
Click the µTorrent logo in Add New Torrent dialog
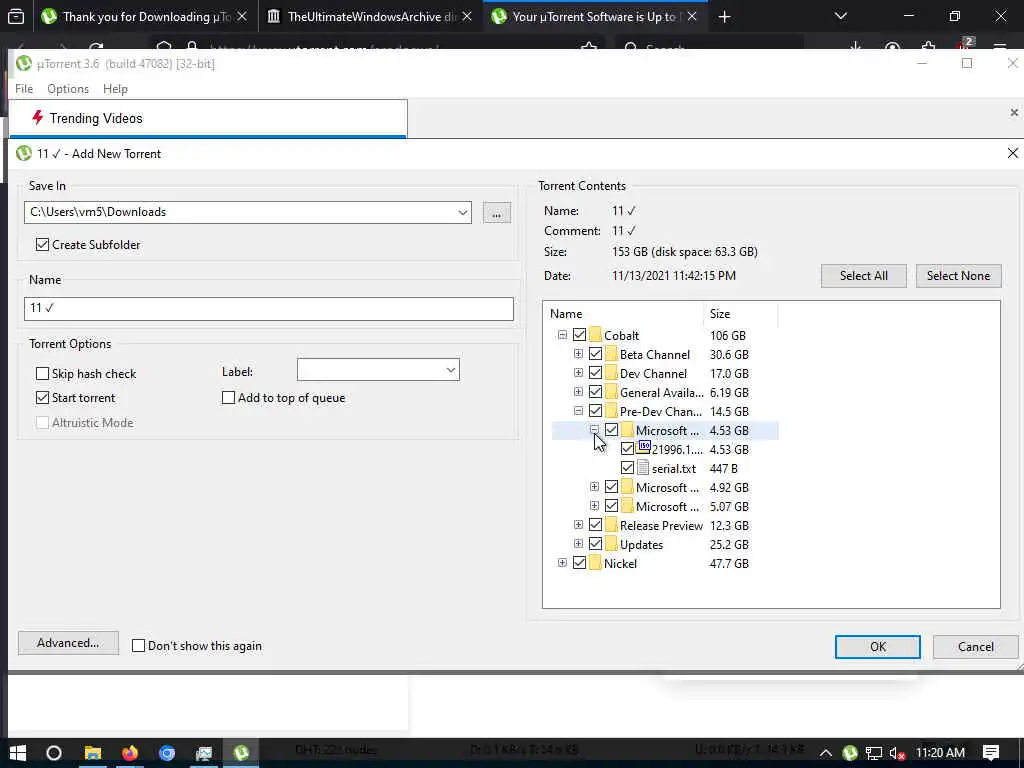point(24,153)
